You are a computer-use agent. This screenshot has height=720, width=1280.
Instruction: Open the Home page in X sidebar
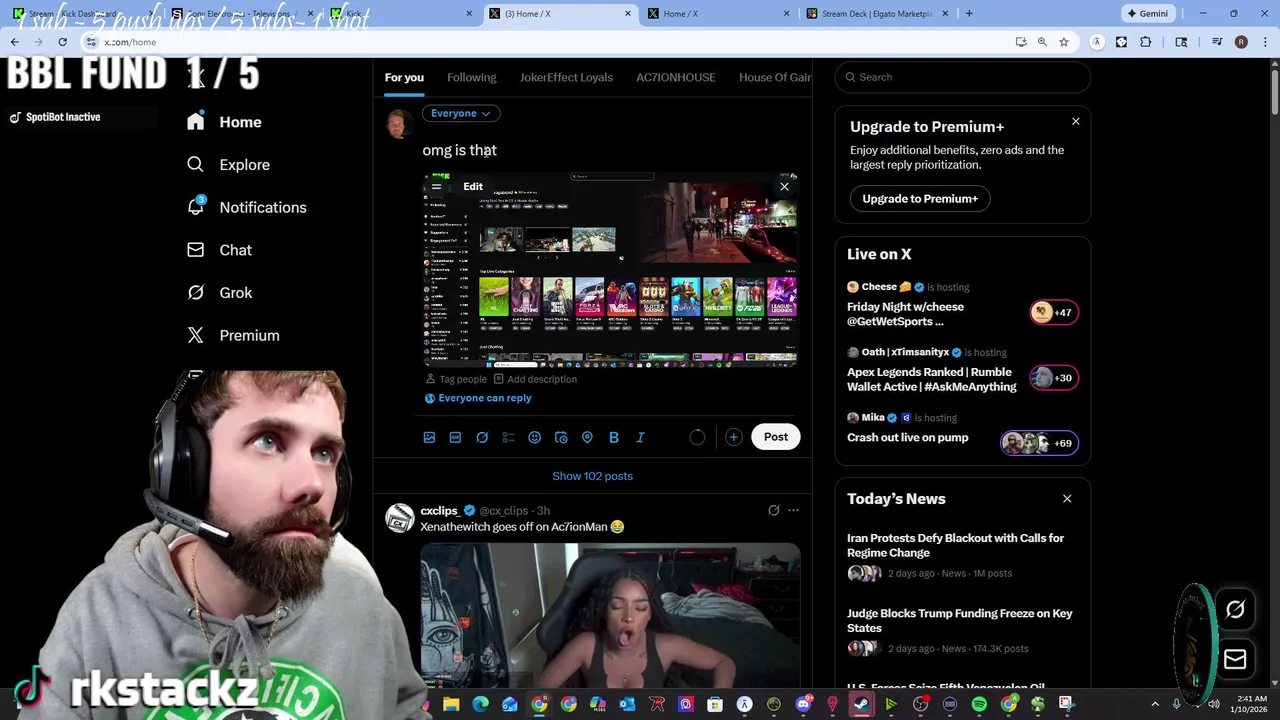224,122
